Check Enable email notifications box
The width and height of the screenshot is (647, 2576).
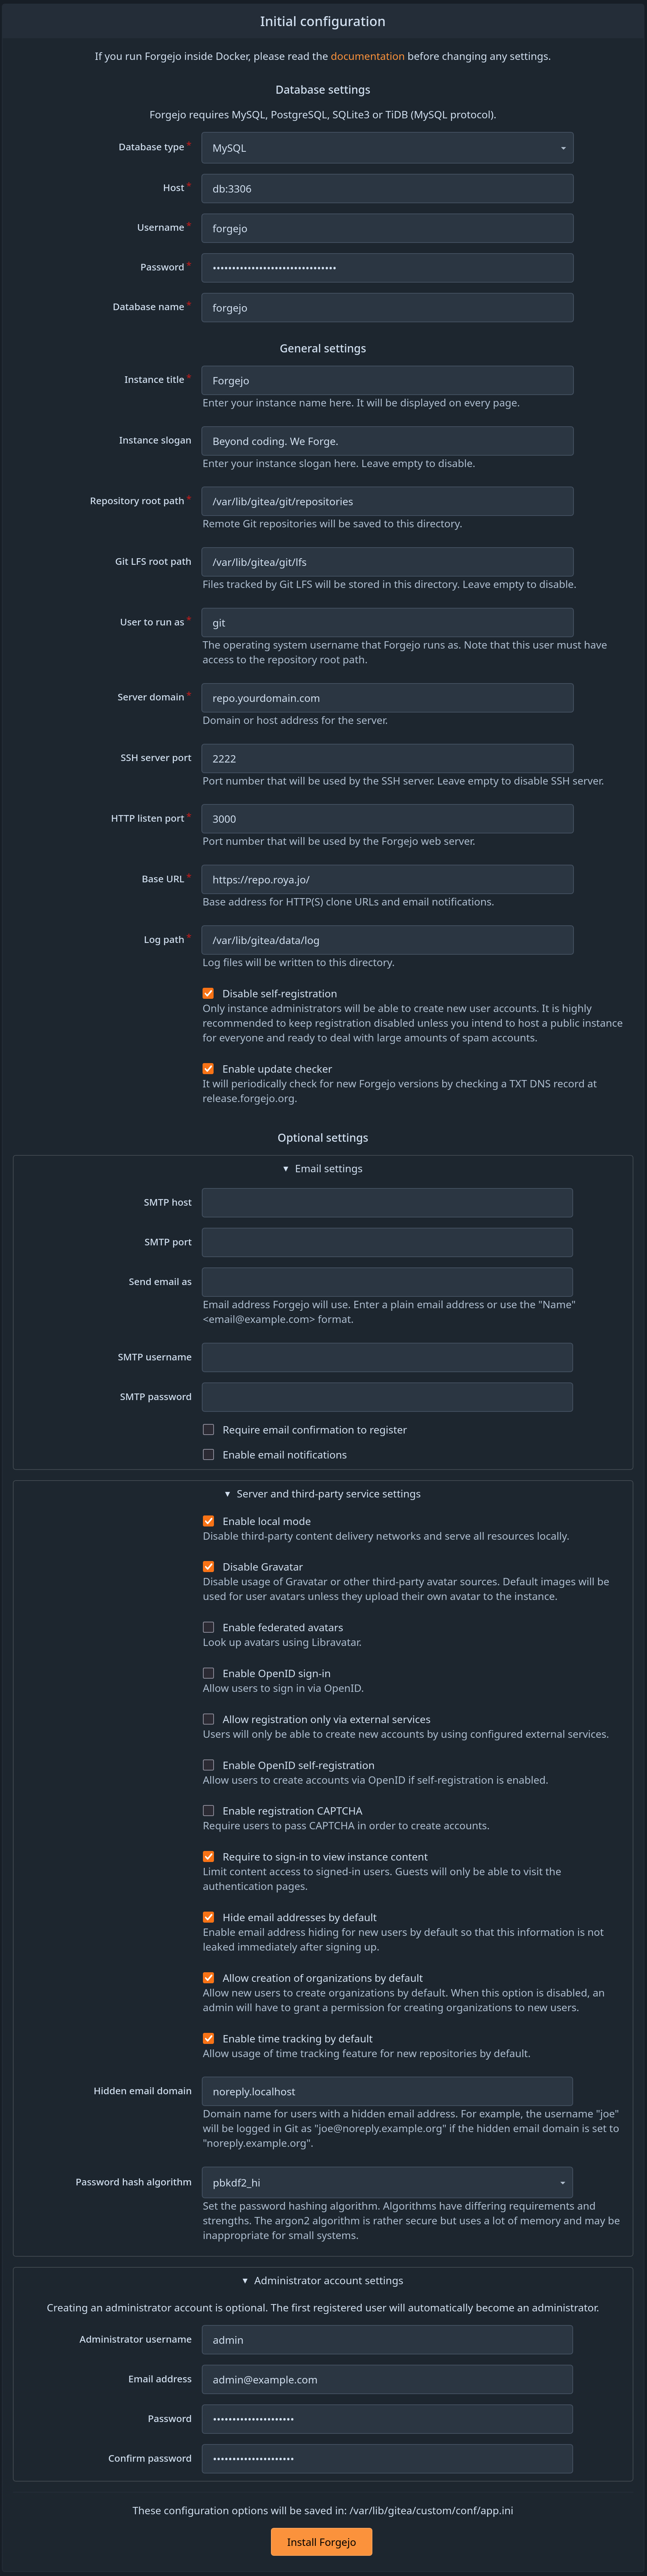click(208, 1455)
